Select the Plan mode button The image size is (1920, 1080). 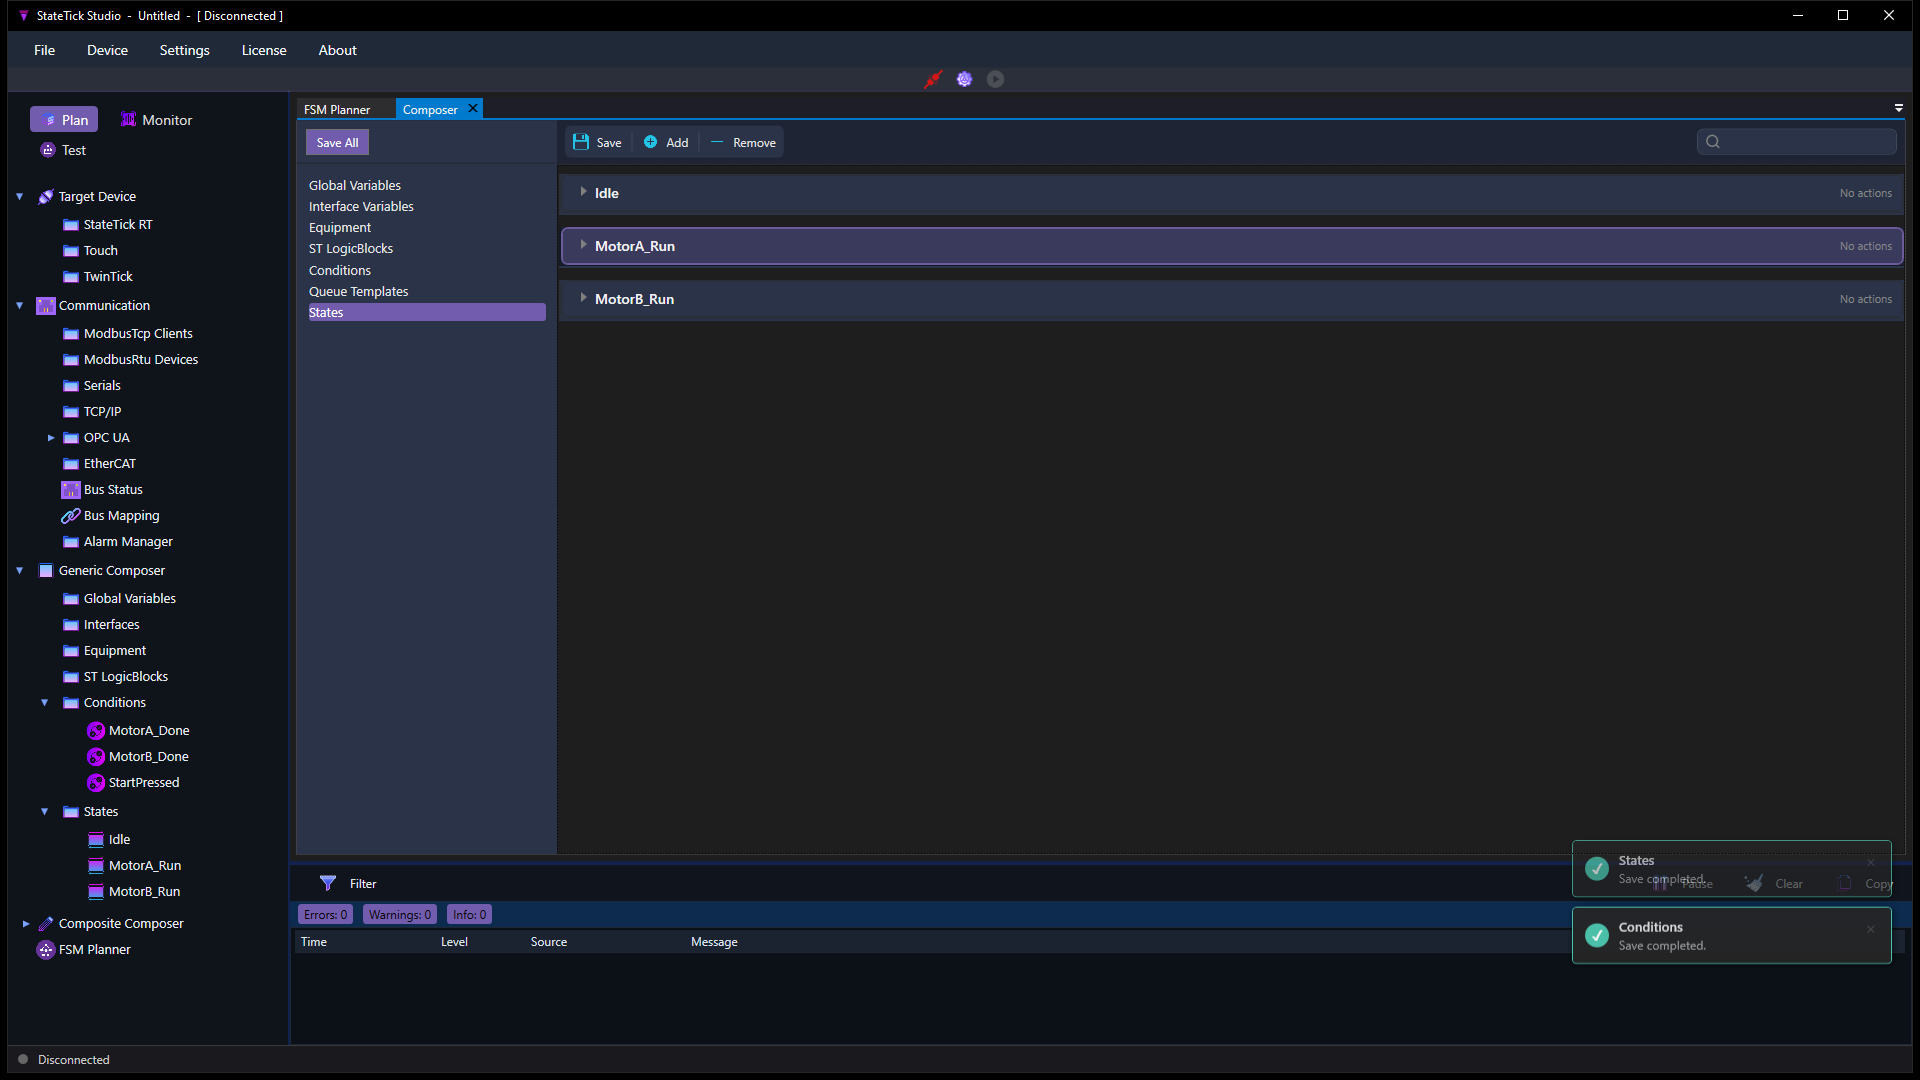click(x=64, y=120)
